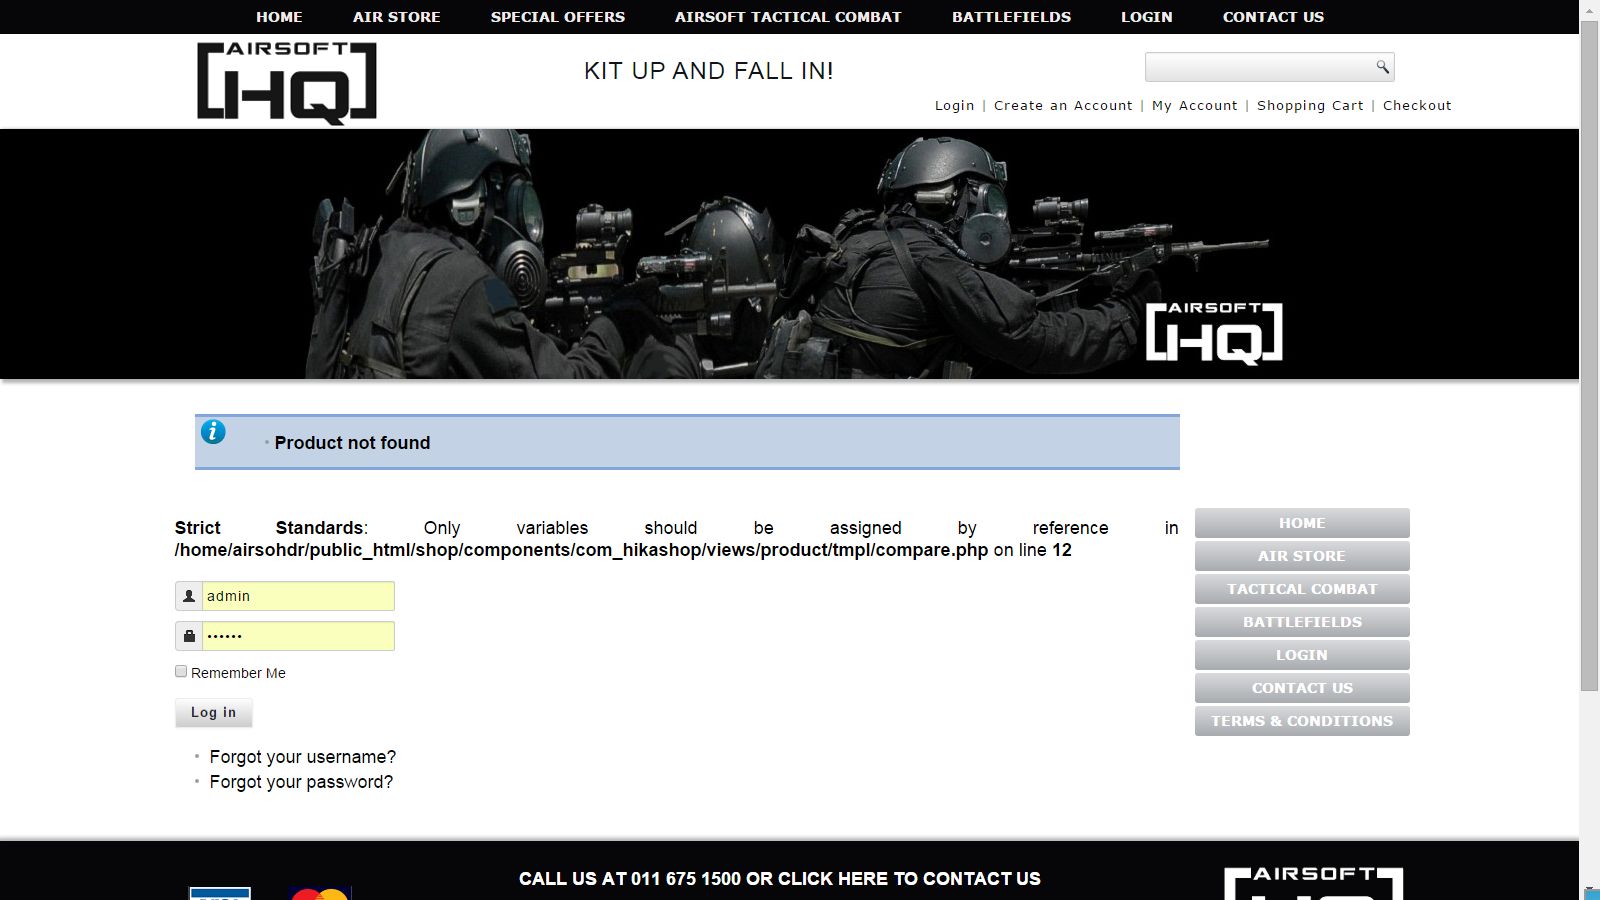Image resolution: width=1600 pixels, height=900 pixels.
Task: Open CONTACT US in the top navigation bar
Action: pyautogui.click(x=1273, y=17)
